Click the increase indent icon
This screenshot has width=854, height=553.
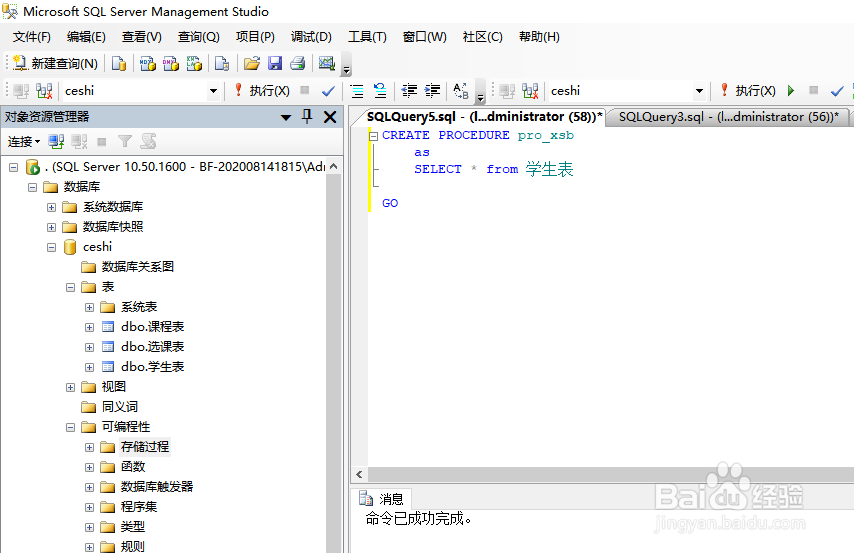[432, 91]
